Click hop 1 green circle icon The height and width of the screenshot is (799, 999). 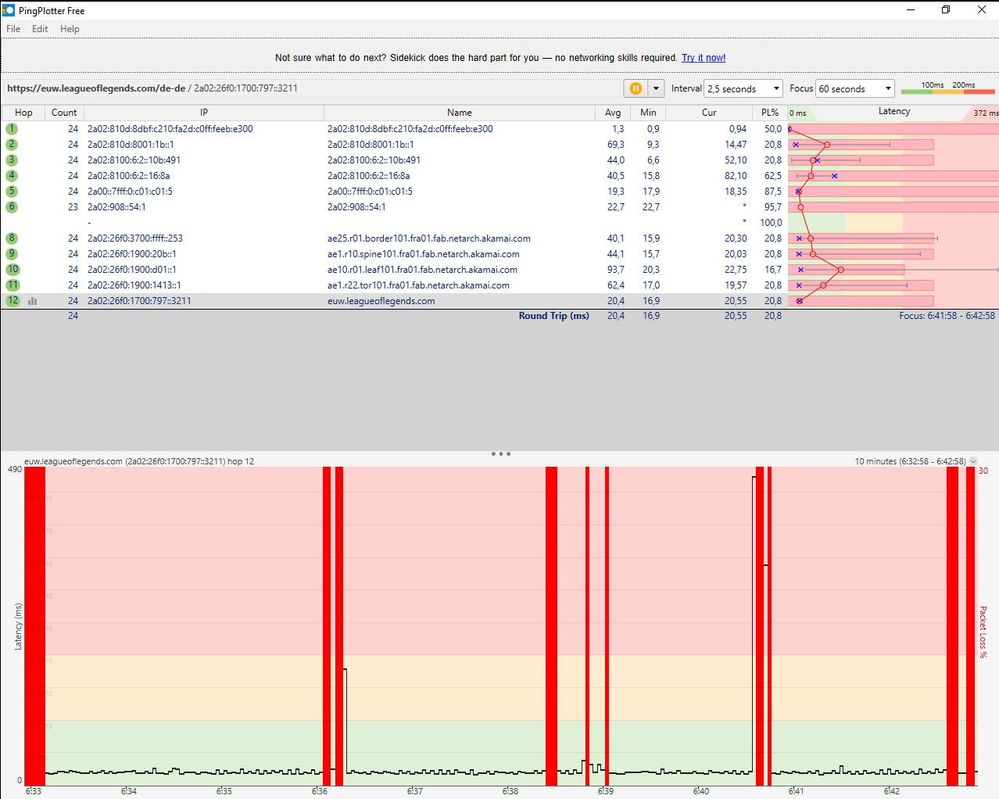(x=11, y=129)
